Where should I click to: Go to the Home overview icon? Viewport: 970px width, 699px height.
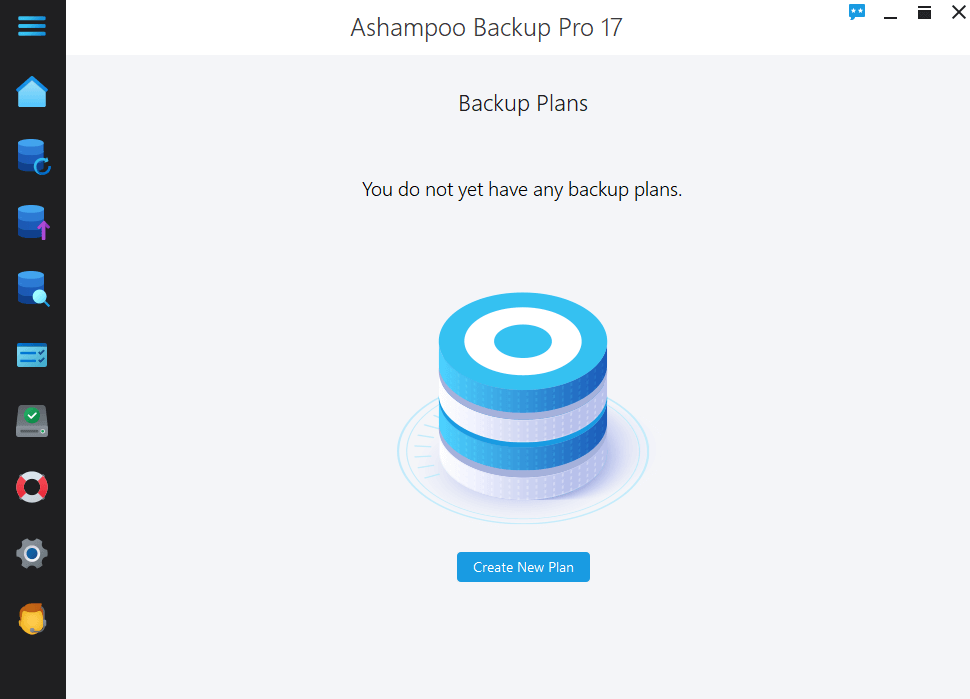(32, 92)
